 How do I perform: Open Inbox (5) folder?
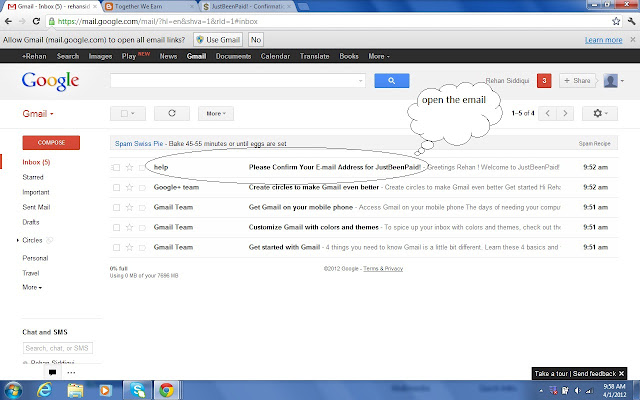point(36,162)
